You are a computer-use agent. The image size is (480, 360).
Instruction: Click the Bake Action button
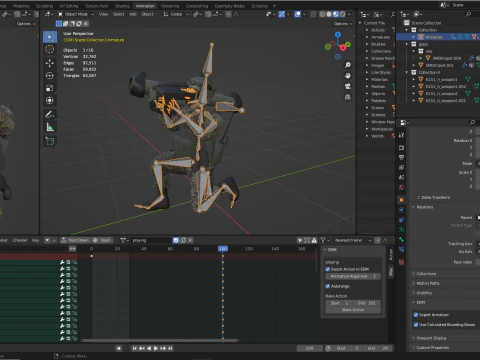(353, 310)
